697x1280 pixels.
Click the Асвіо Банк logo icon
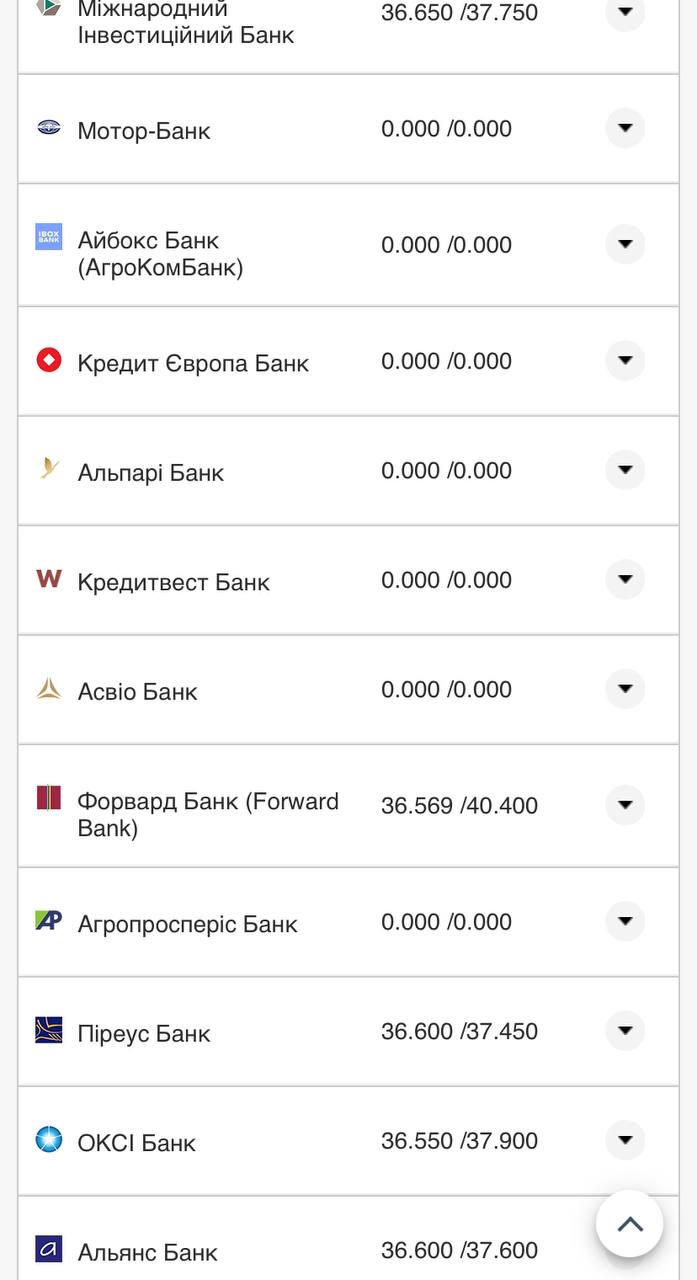pyautogui.click(x=49, y=688)
